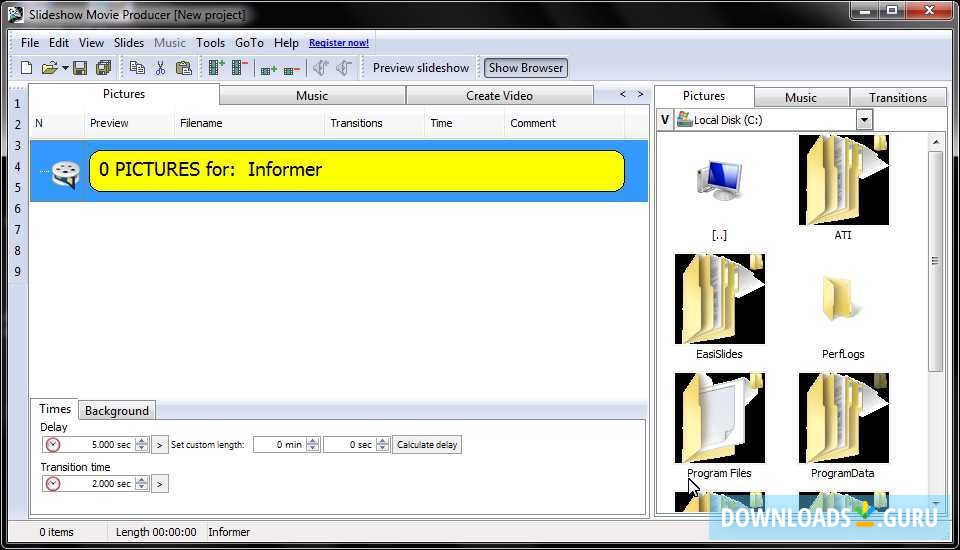Select the browser Pictures tab
Viewport: 960px width, 550px height.
pyautogui.click(x=704, y=96)
